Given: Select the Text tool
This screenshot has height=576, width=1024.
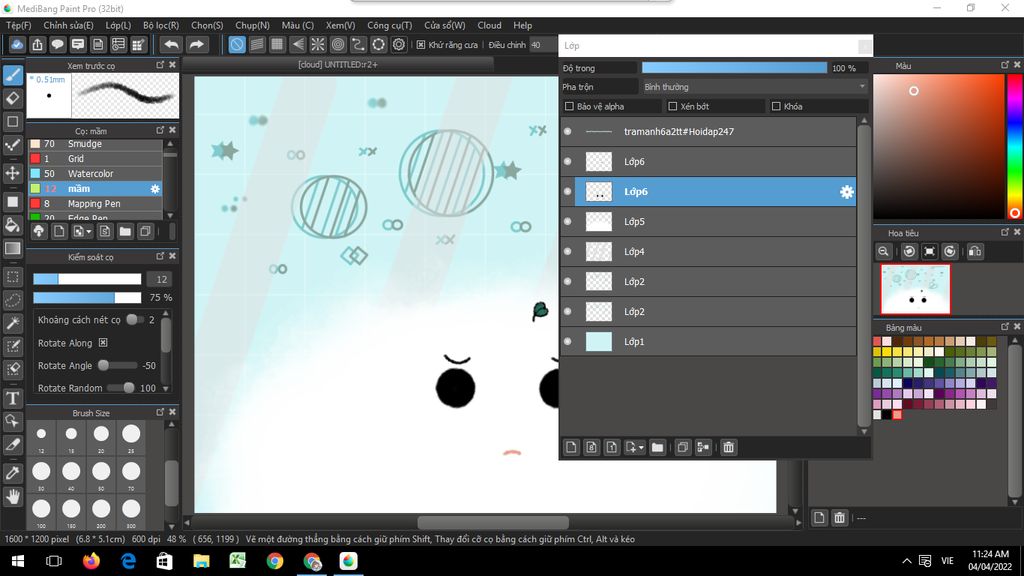Looking at the screenshot, I should pyautogui.click(x=12, y=398).
